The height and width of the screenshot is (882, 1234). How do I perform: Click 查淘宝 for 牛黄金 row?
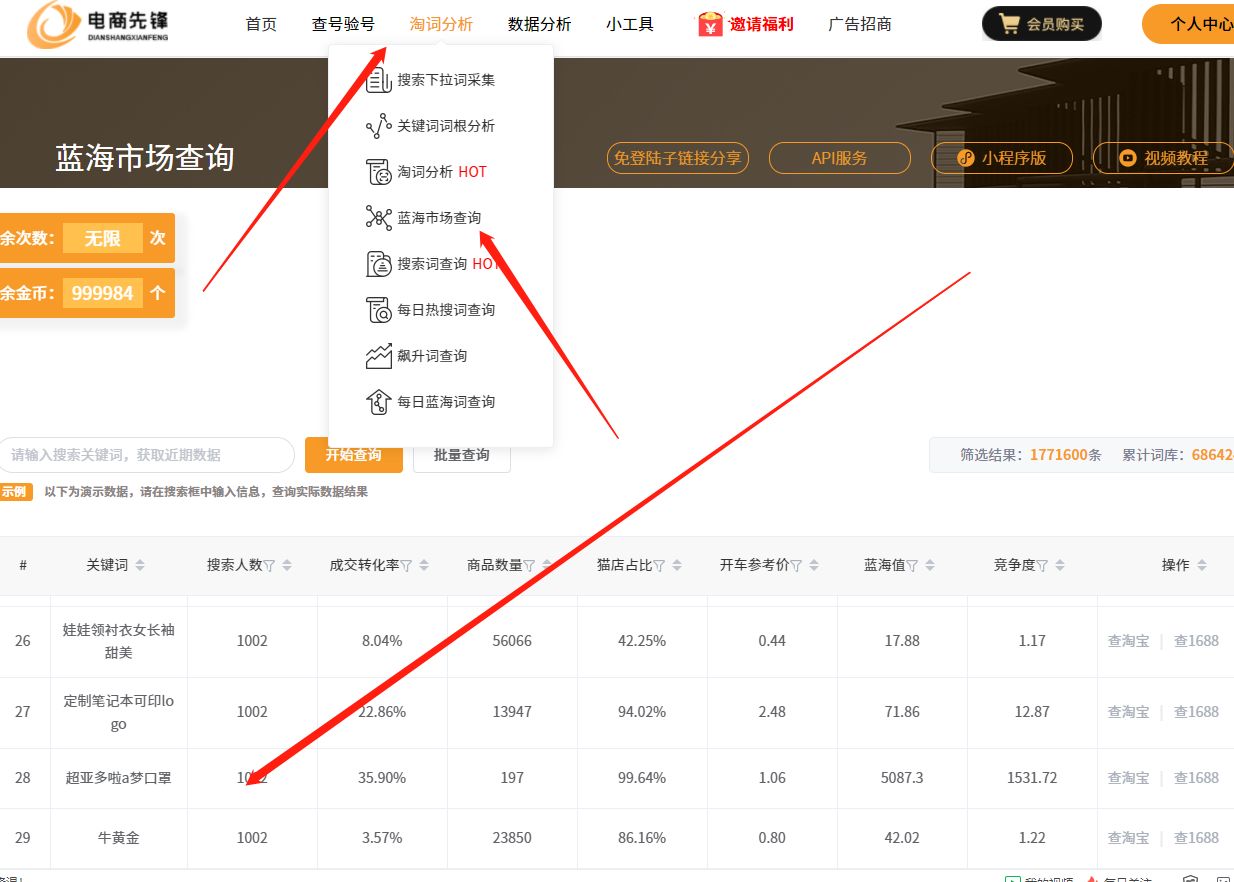pos(1128,838)
